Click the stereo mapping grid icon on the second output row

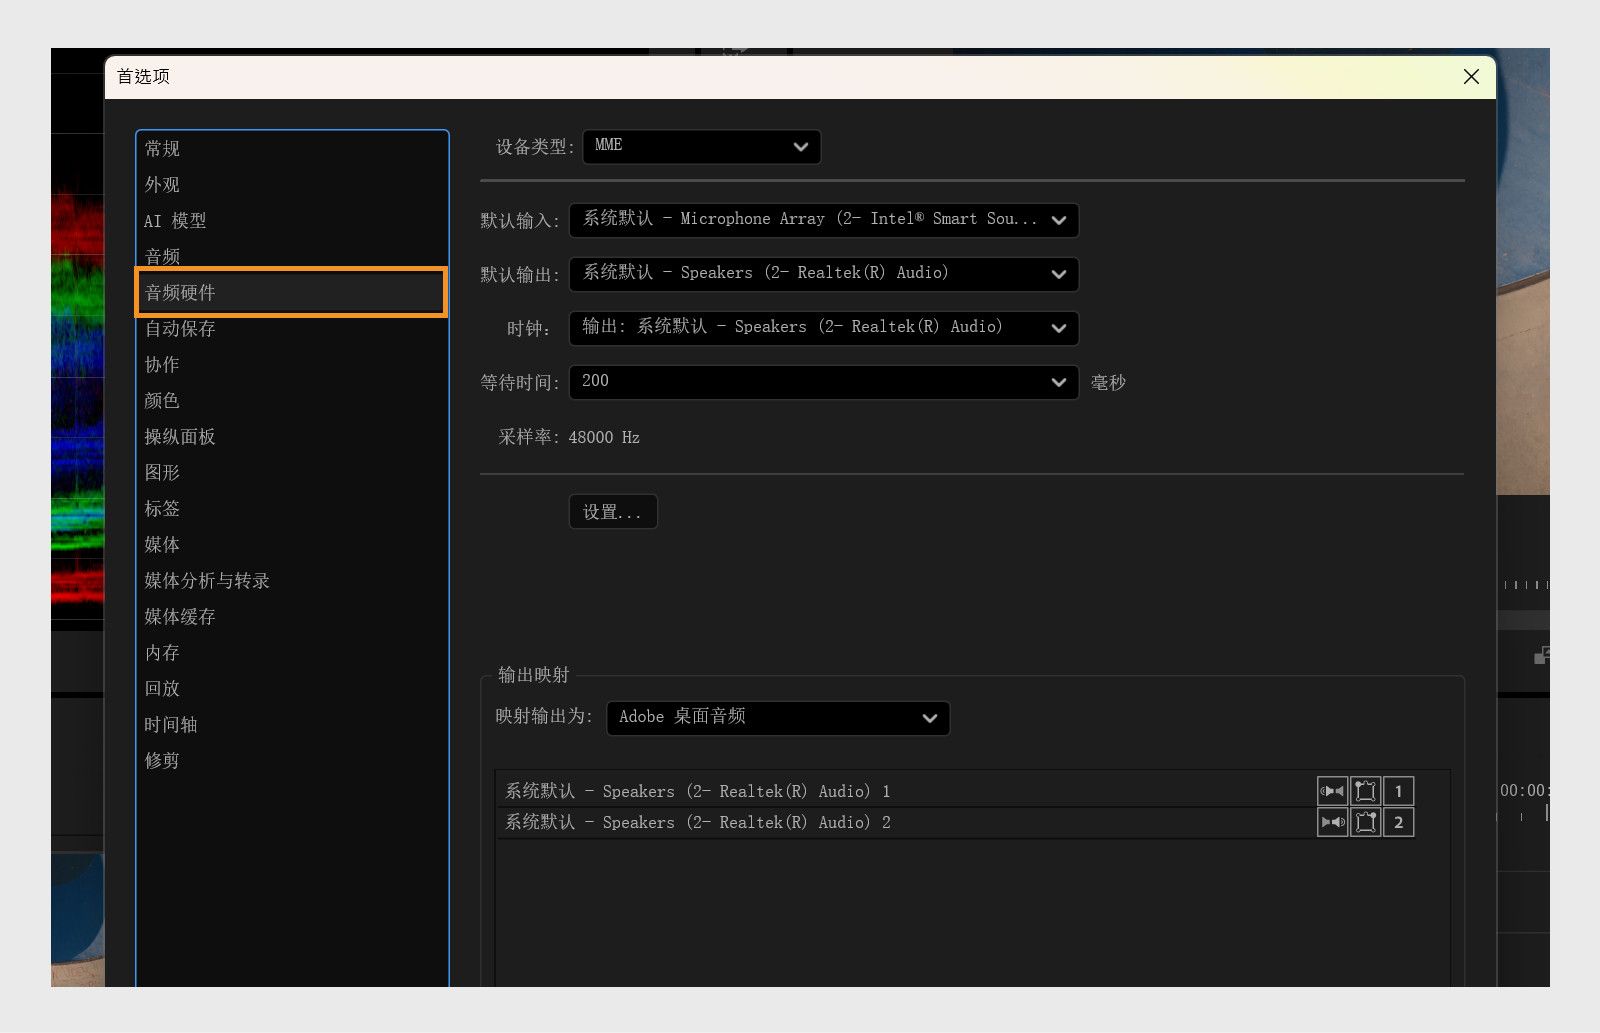point(1365,822)
